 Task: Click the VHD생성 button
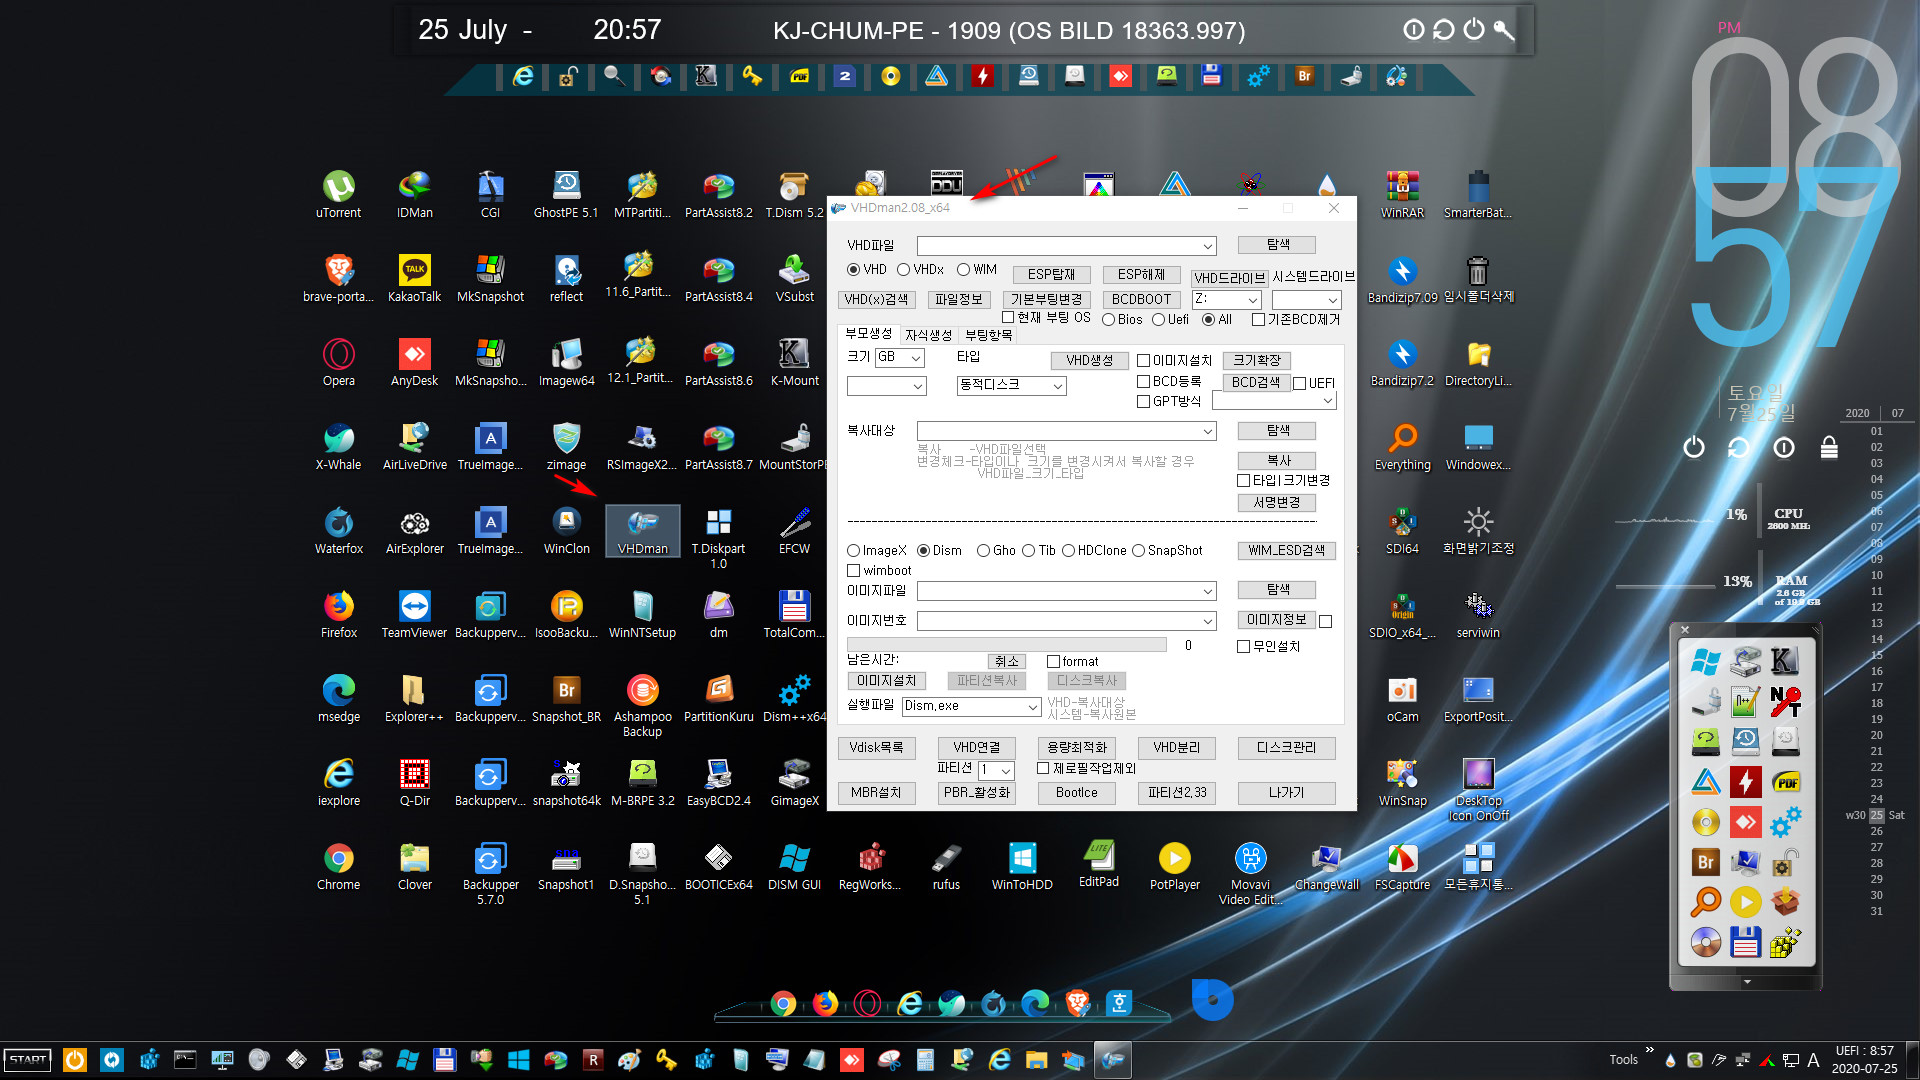coord(1089,361)
